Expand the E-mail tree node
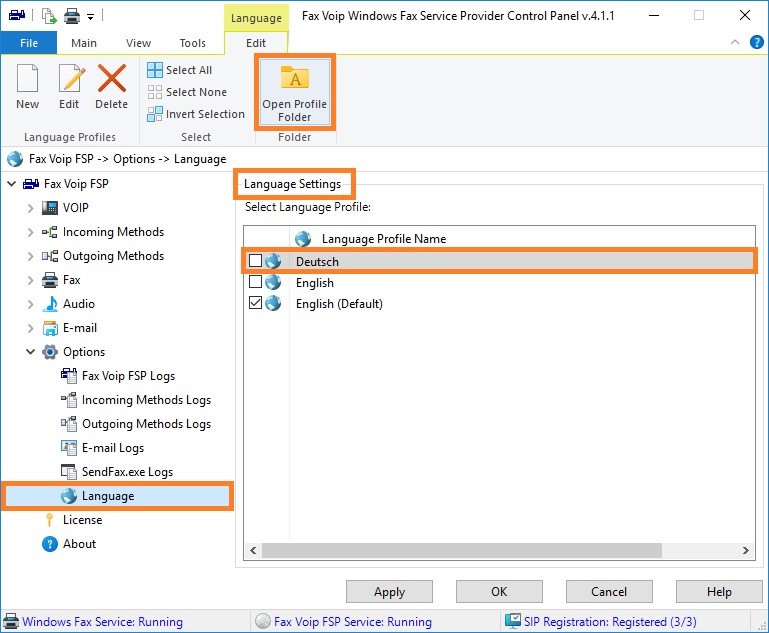 pyautogui.click(x=30, y=328)
